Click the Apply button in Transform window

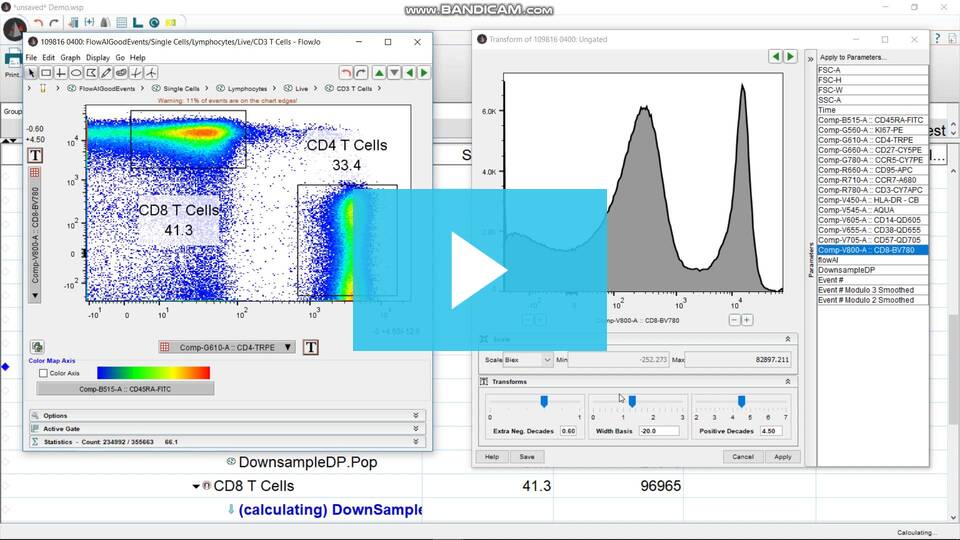(782, 457)
